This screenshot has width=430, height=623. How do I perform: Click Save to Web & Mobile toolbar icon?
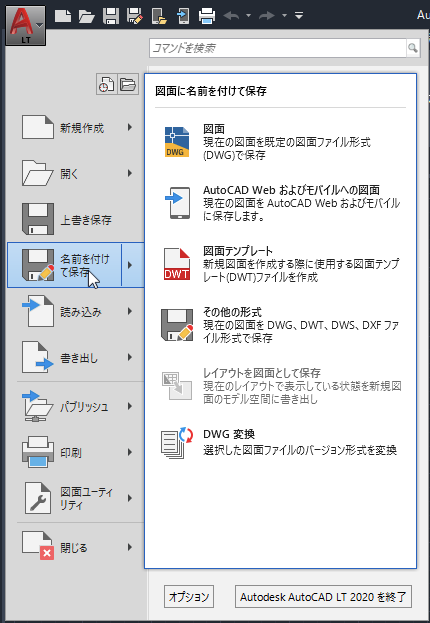point(183,16)
